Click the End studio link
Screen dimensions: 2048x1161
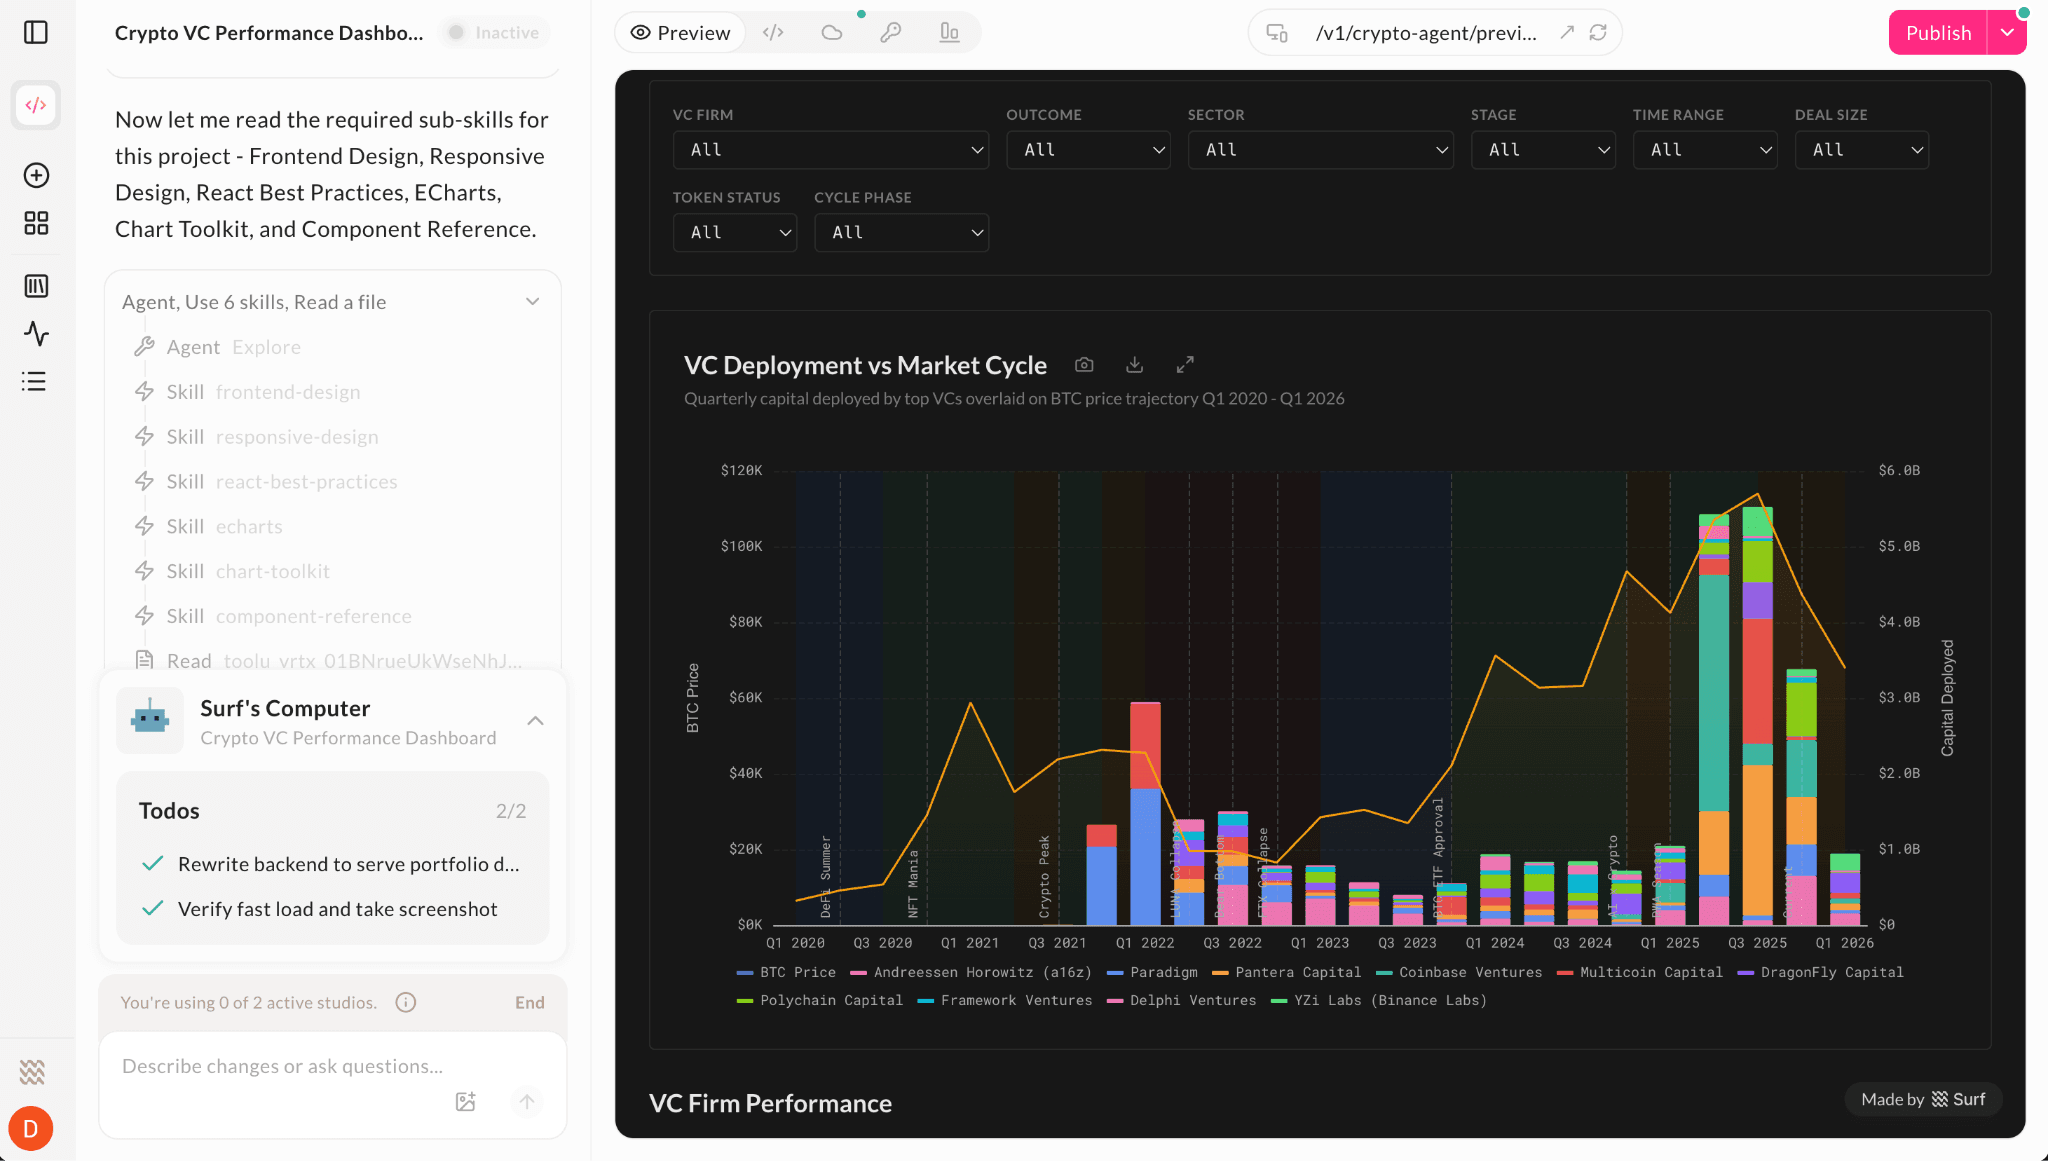[x=530, y=1003]
